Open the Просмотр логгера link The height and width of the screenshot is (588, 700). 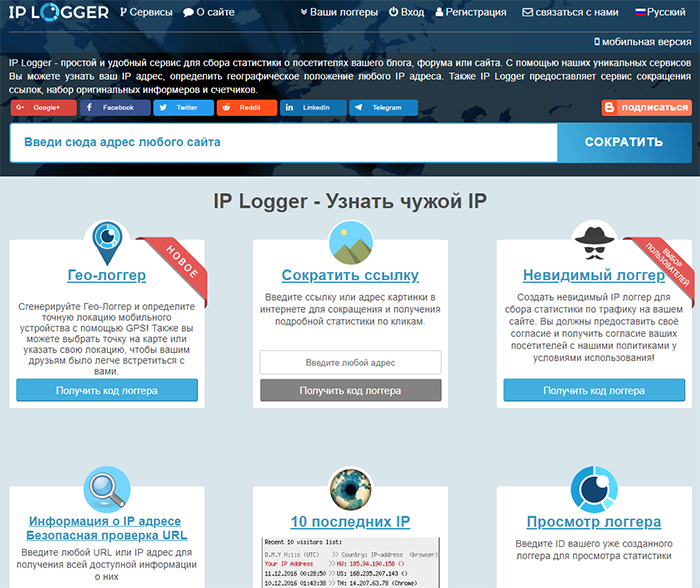coord(594,521)
